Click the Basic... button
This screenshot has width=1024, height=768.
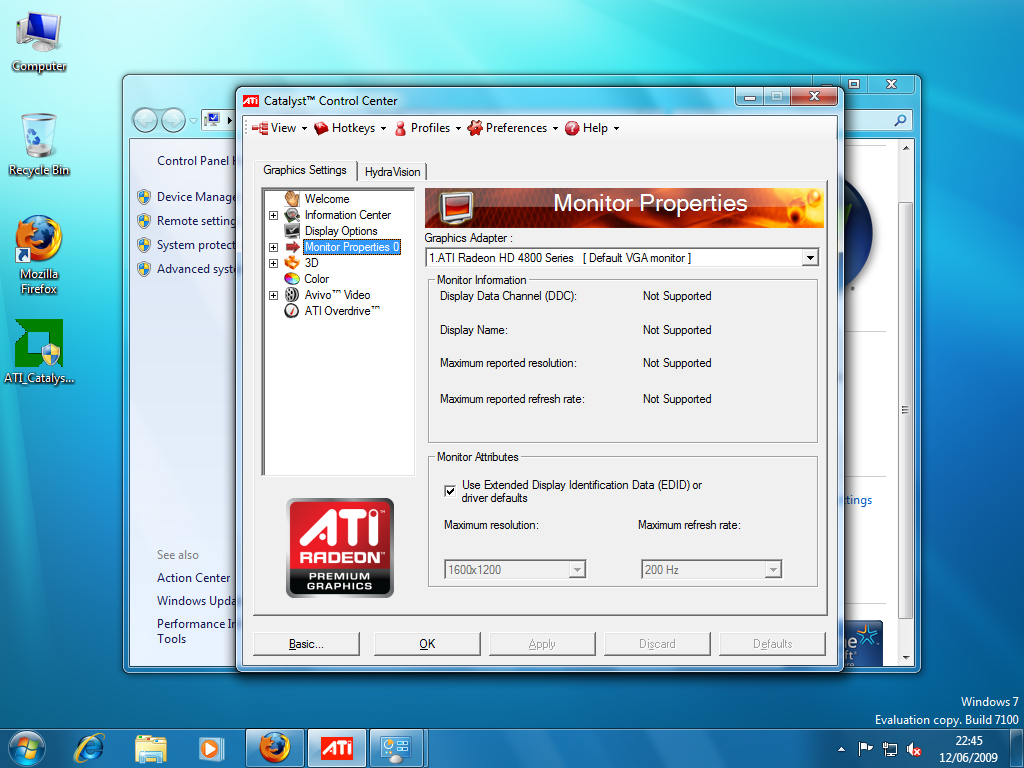click(306, 643)
